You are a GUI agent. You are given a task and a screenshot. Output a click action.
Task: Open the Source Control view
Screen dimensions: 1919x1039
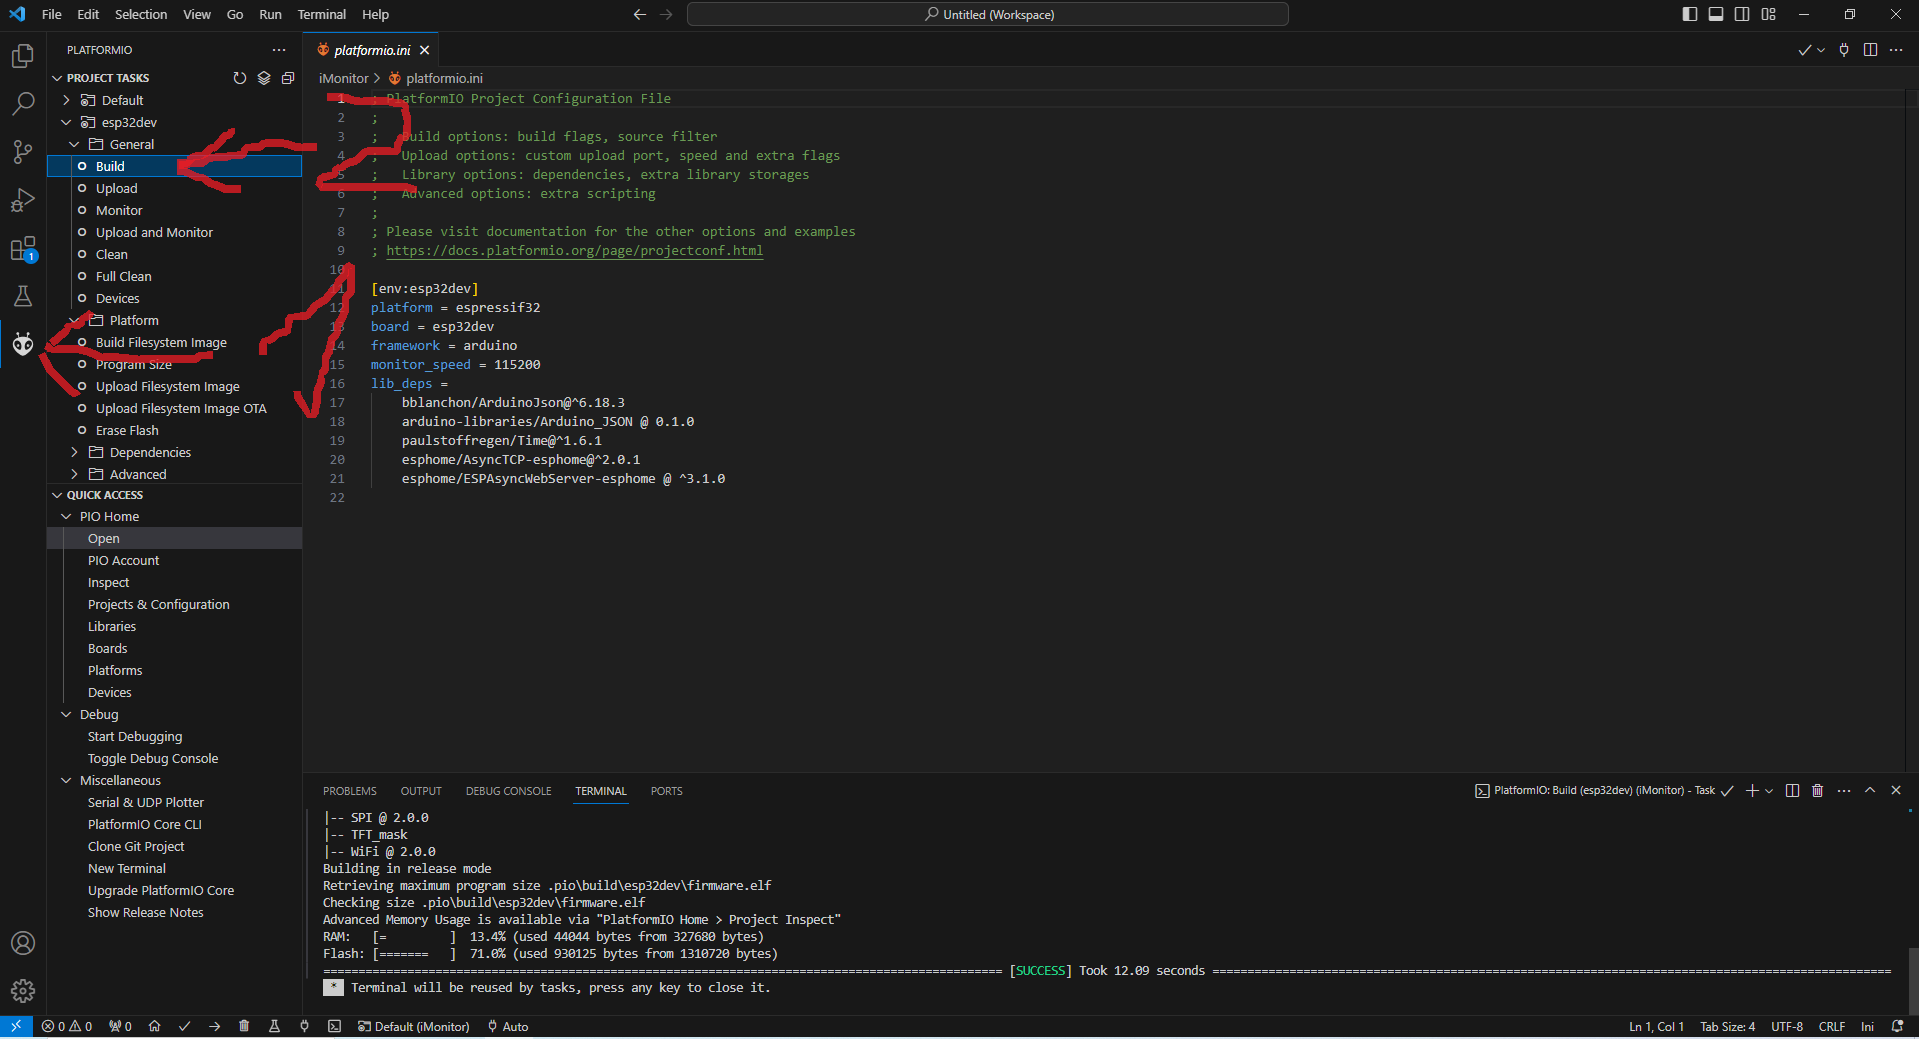[22, 152]
